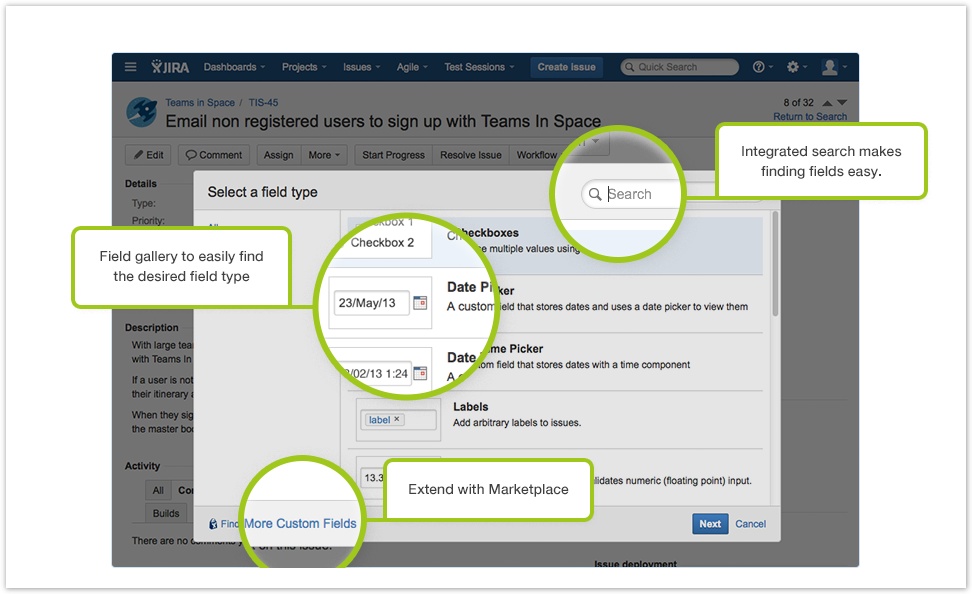The height and width of the screenshot is (594, 972).
Task: Click the calendar icon beside 23/May/13
Action: tap(420, 303)
